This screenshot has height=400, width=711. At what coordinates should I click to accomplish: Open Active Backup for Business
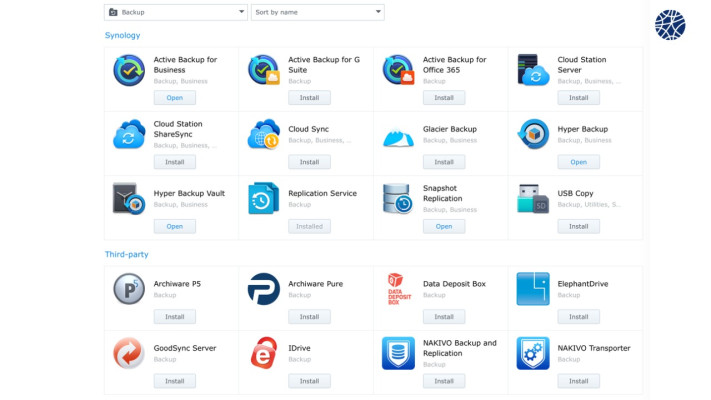tap(175, 98)
